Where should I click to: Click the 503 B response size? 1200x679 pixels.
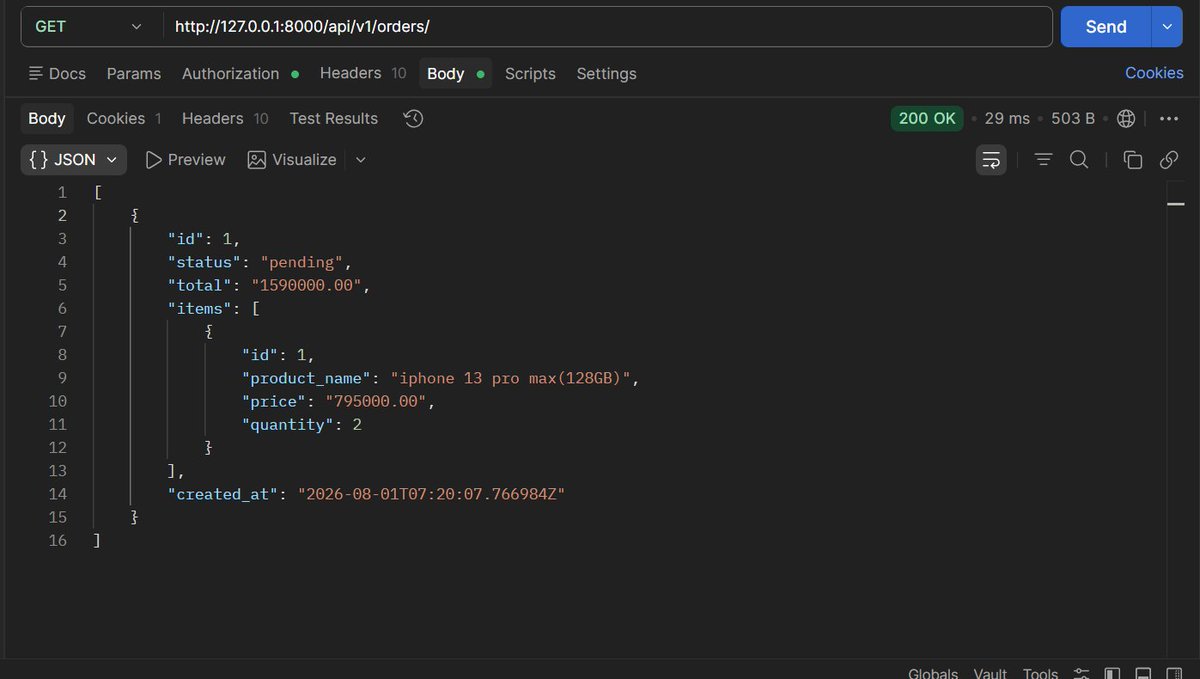click(1073, 118)
